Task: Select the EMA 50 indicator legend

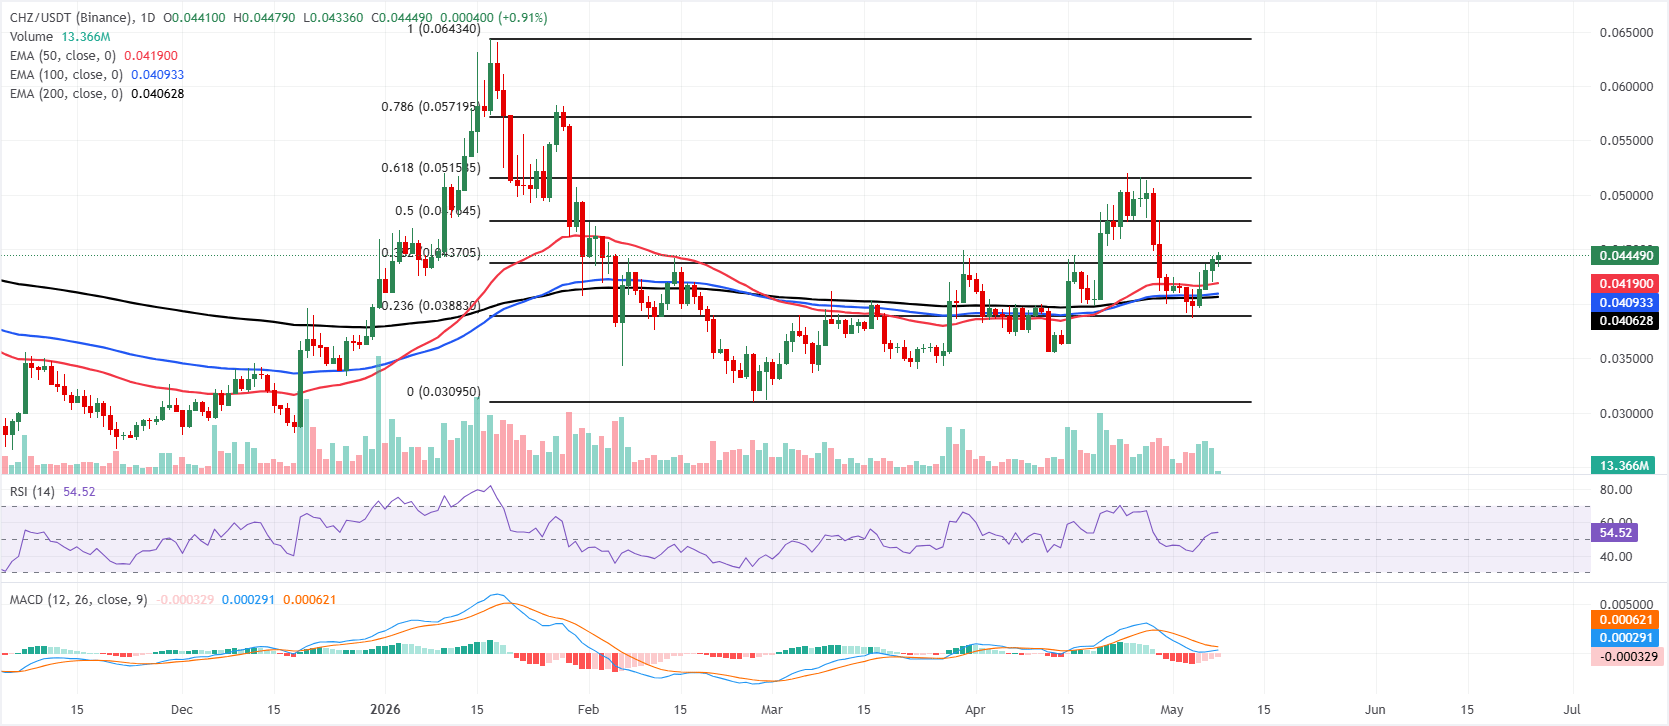Action: 94,56
